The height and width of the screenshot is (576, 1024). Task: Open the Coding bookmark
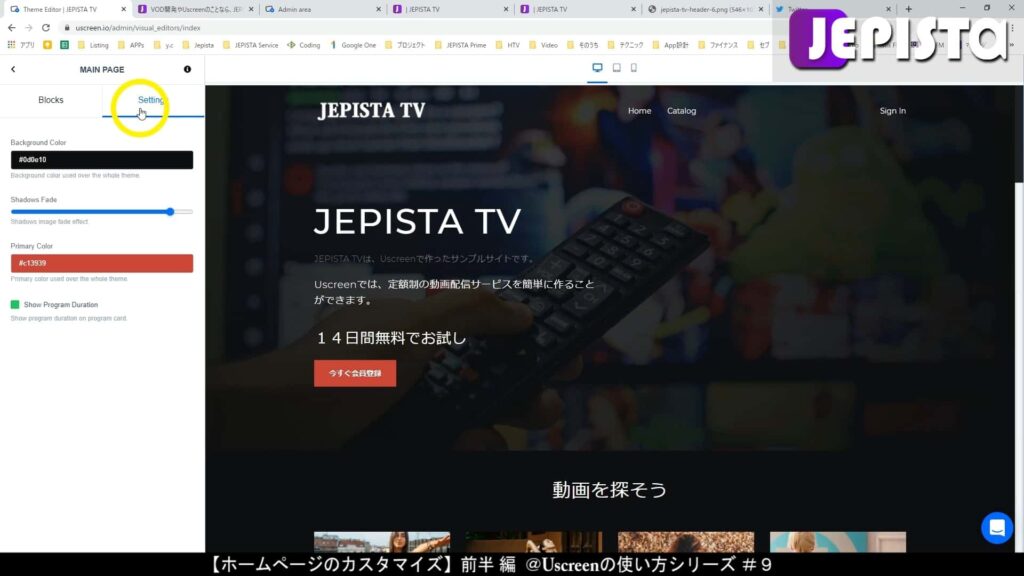304,45
